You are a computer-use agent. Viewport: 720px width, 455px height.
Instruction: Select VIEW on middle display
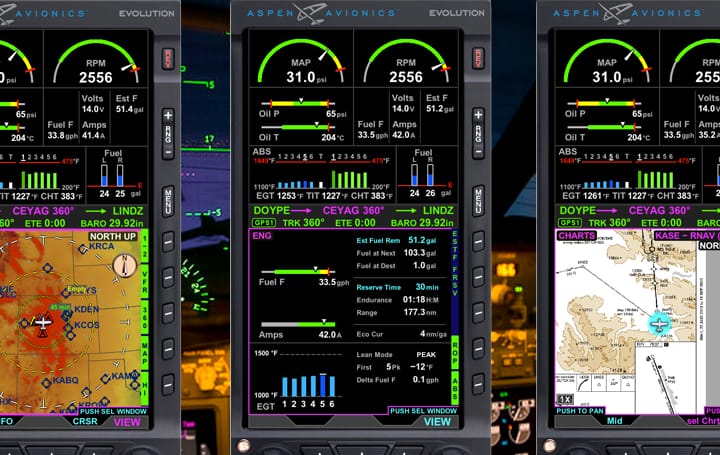pos(437,422)
